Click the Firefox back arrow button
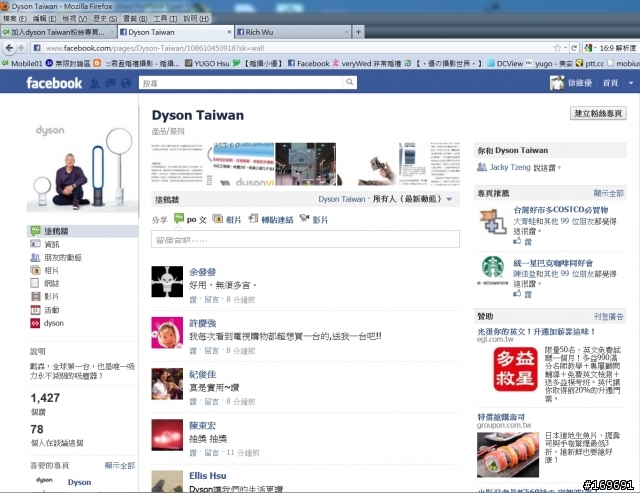This screenshot has width=640, height=493. pos(9,48)
